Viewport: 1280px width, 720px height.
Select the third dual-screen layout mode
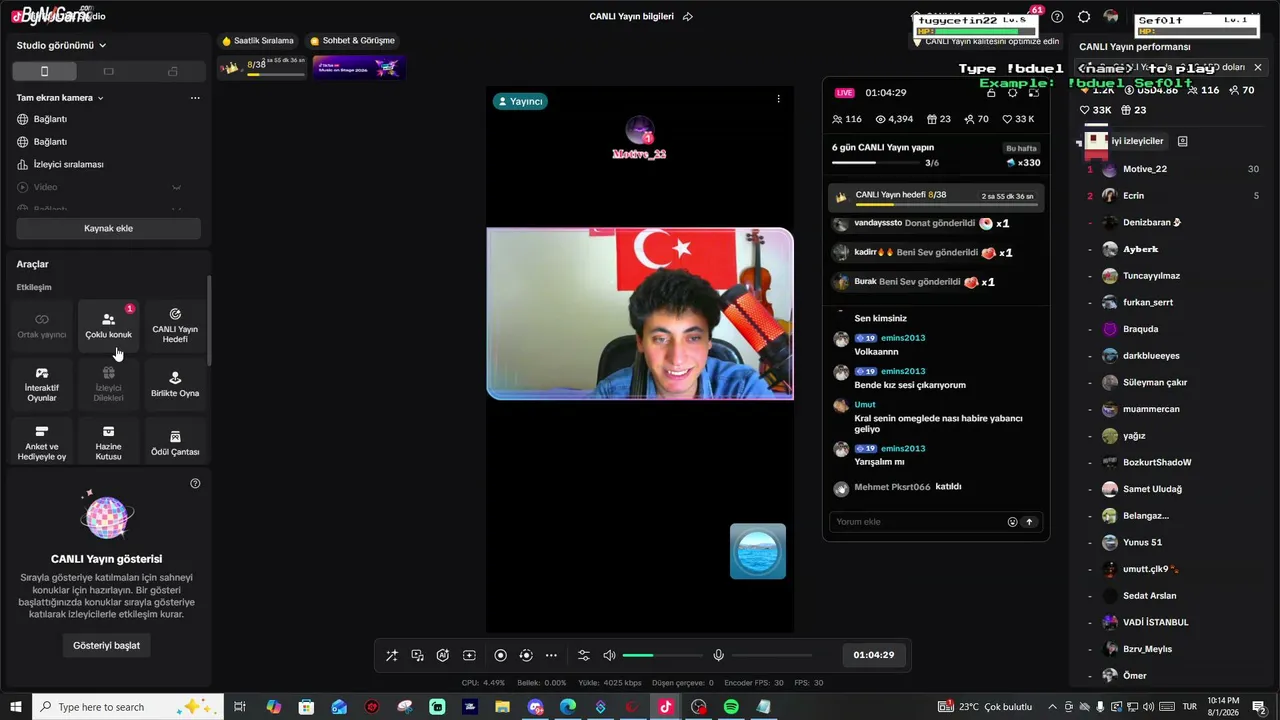[173, 71]
